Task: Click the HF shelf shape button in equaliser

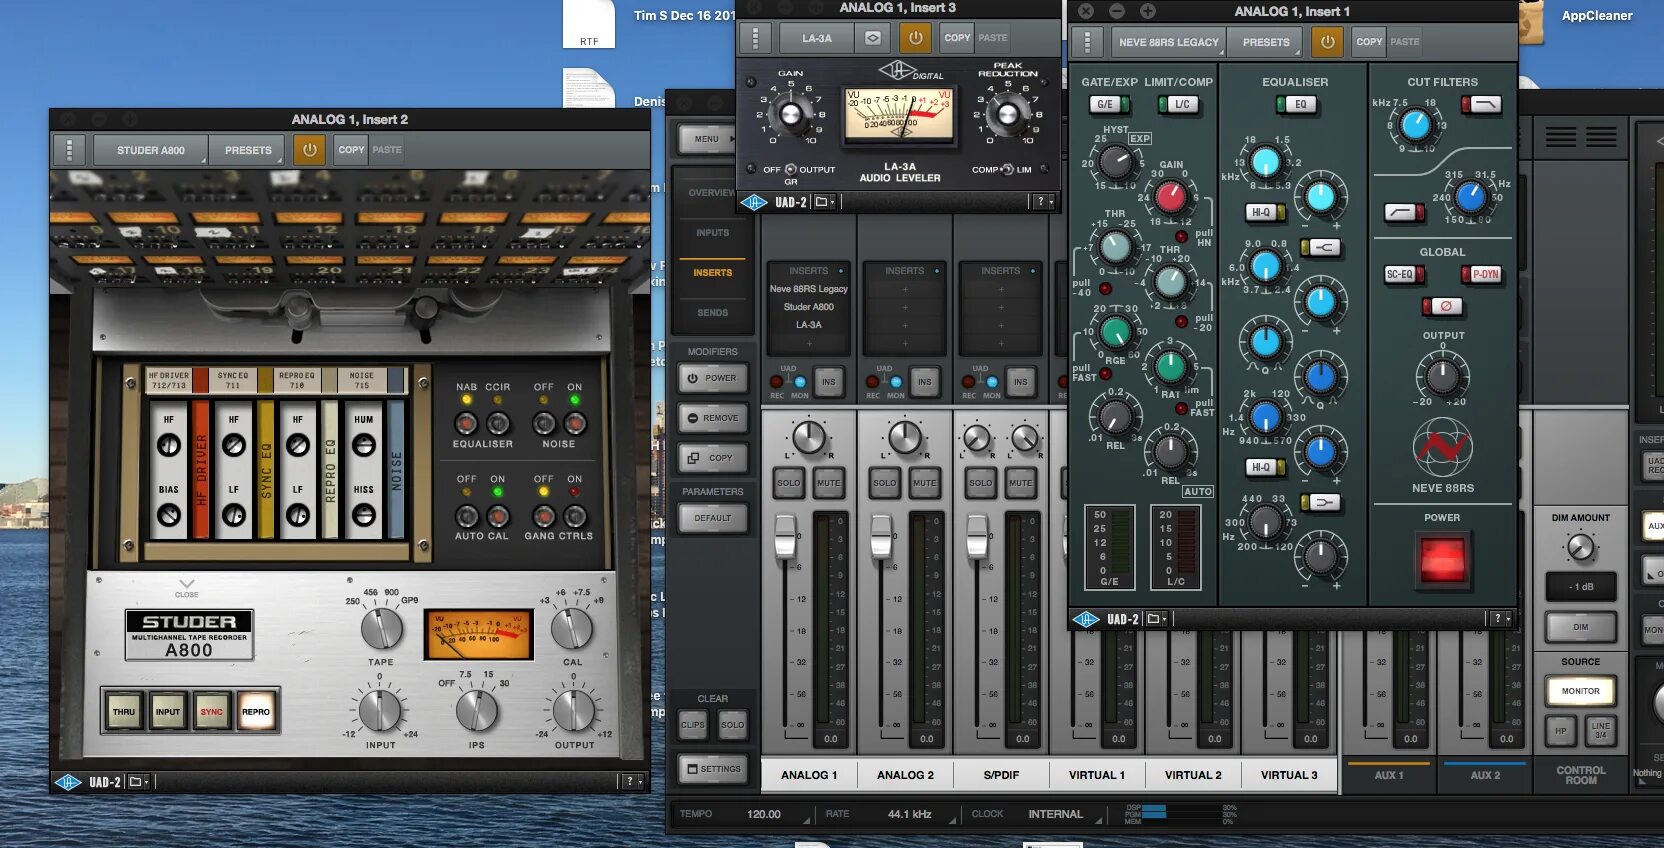Action: 1320,247
